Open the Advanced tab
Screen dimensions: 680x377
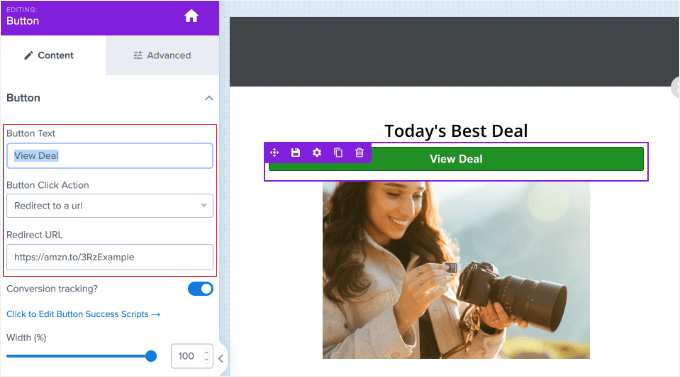[162, 55]
